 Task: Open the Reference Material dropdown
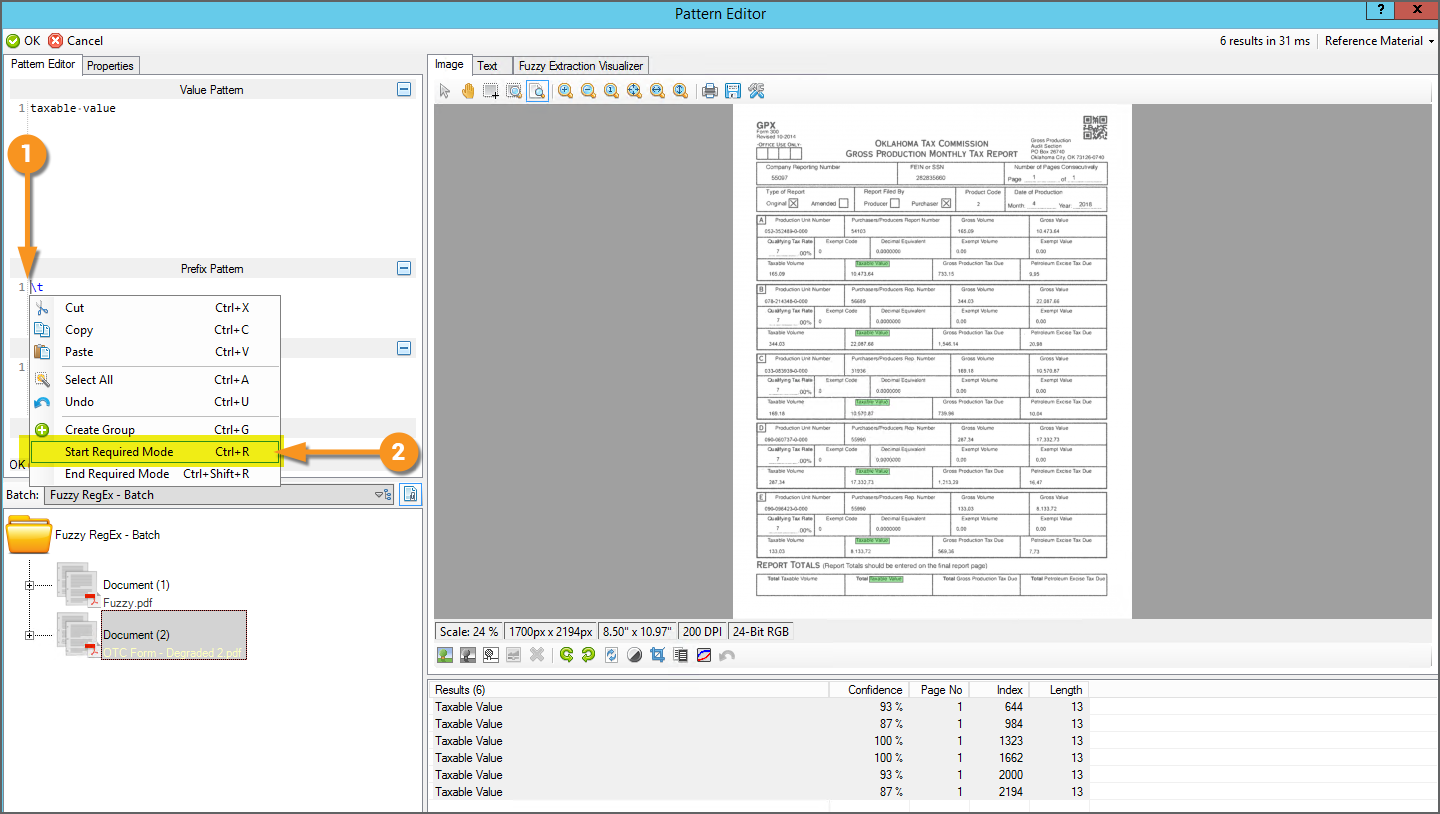1379,41
